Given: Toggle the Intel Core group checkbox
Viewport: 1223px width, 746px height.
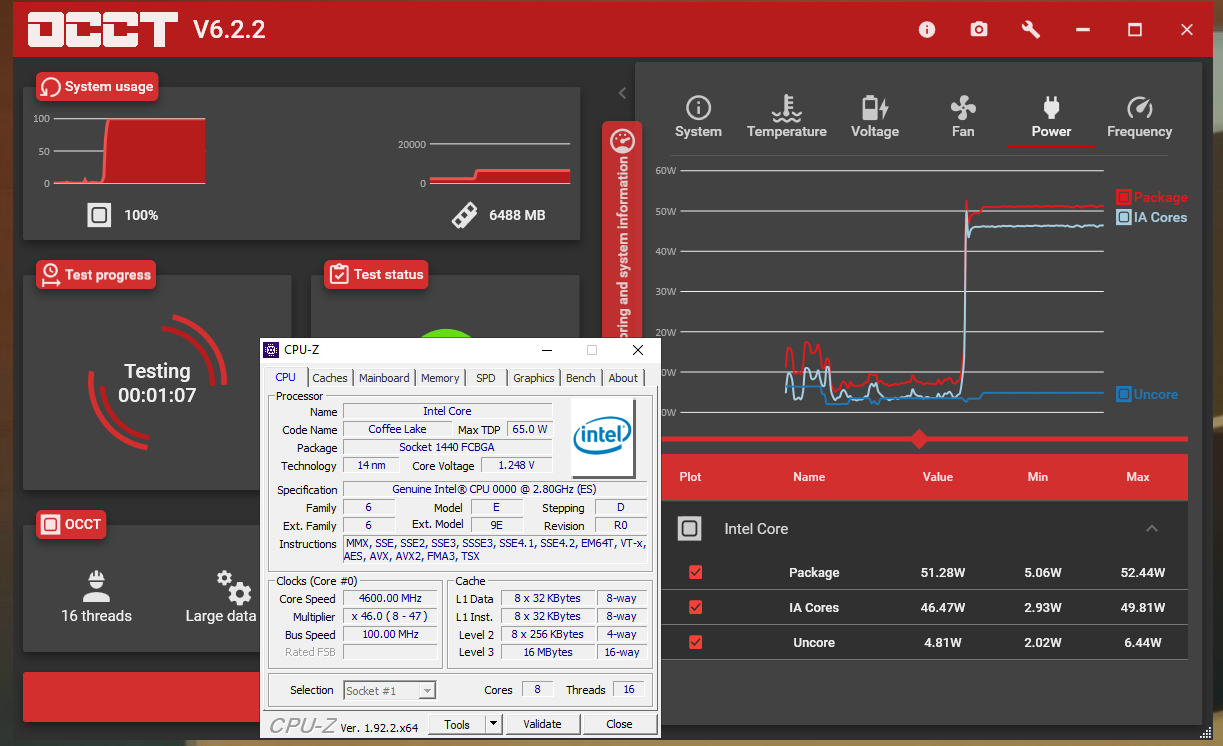Looking at the screenshot, I should [689, 528].
